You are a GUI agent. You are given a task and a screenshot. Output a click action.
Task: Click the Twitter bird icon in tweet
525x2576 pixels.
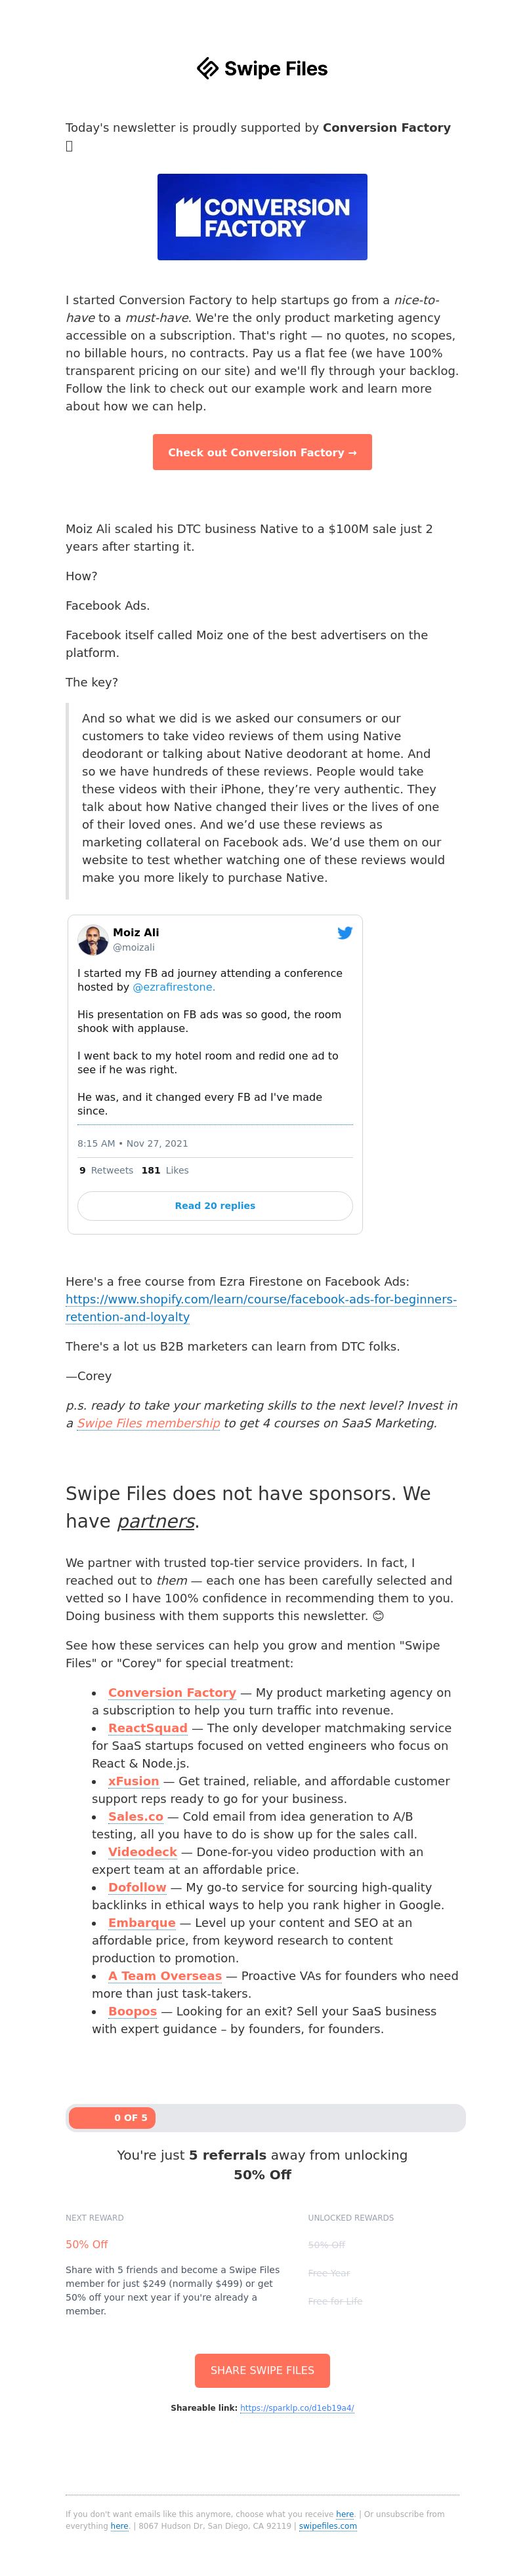(344, 933)
